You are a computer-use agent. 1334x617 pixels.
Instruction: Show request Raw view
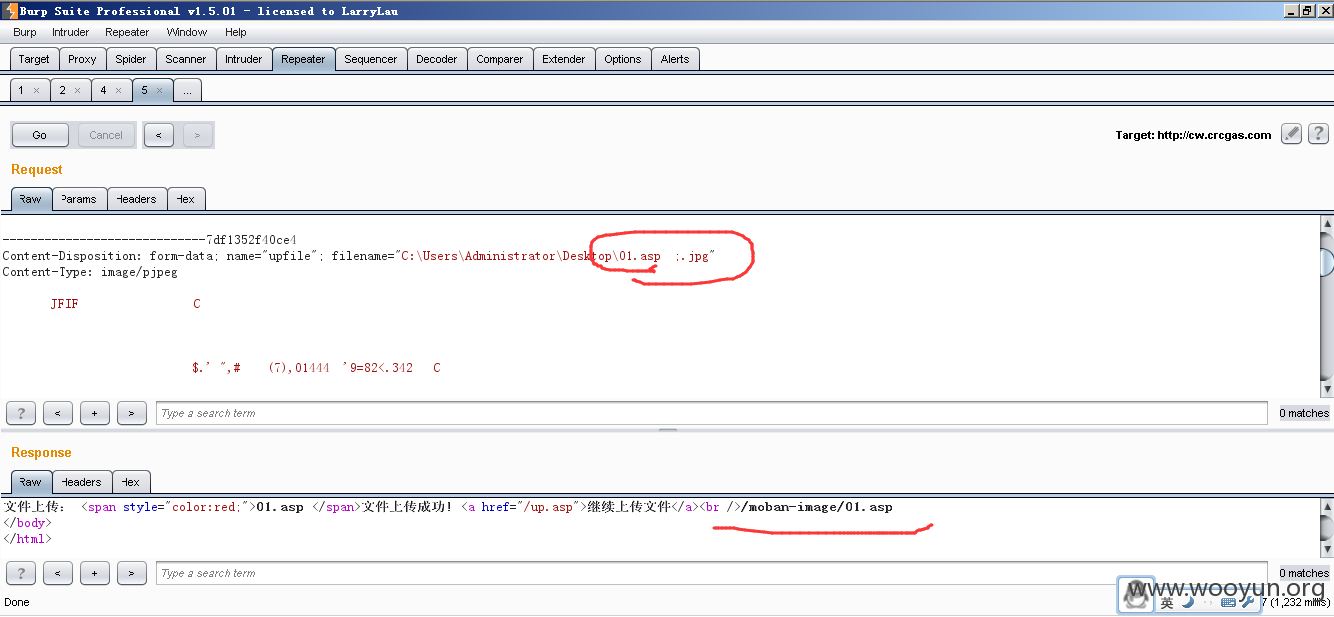click(x=31, y=199)
